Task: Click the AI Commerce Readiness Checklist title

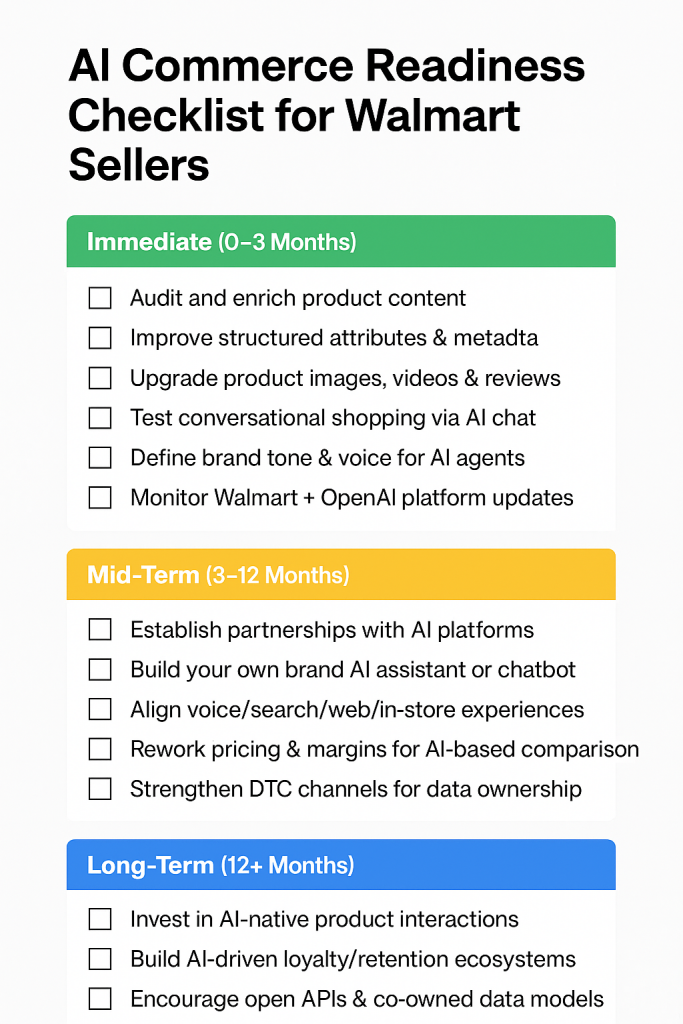Action: 326,117
